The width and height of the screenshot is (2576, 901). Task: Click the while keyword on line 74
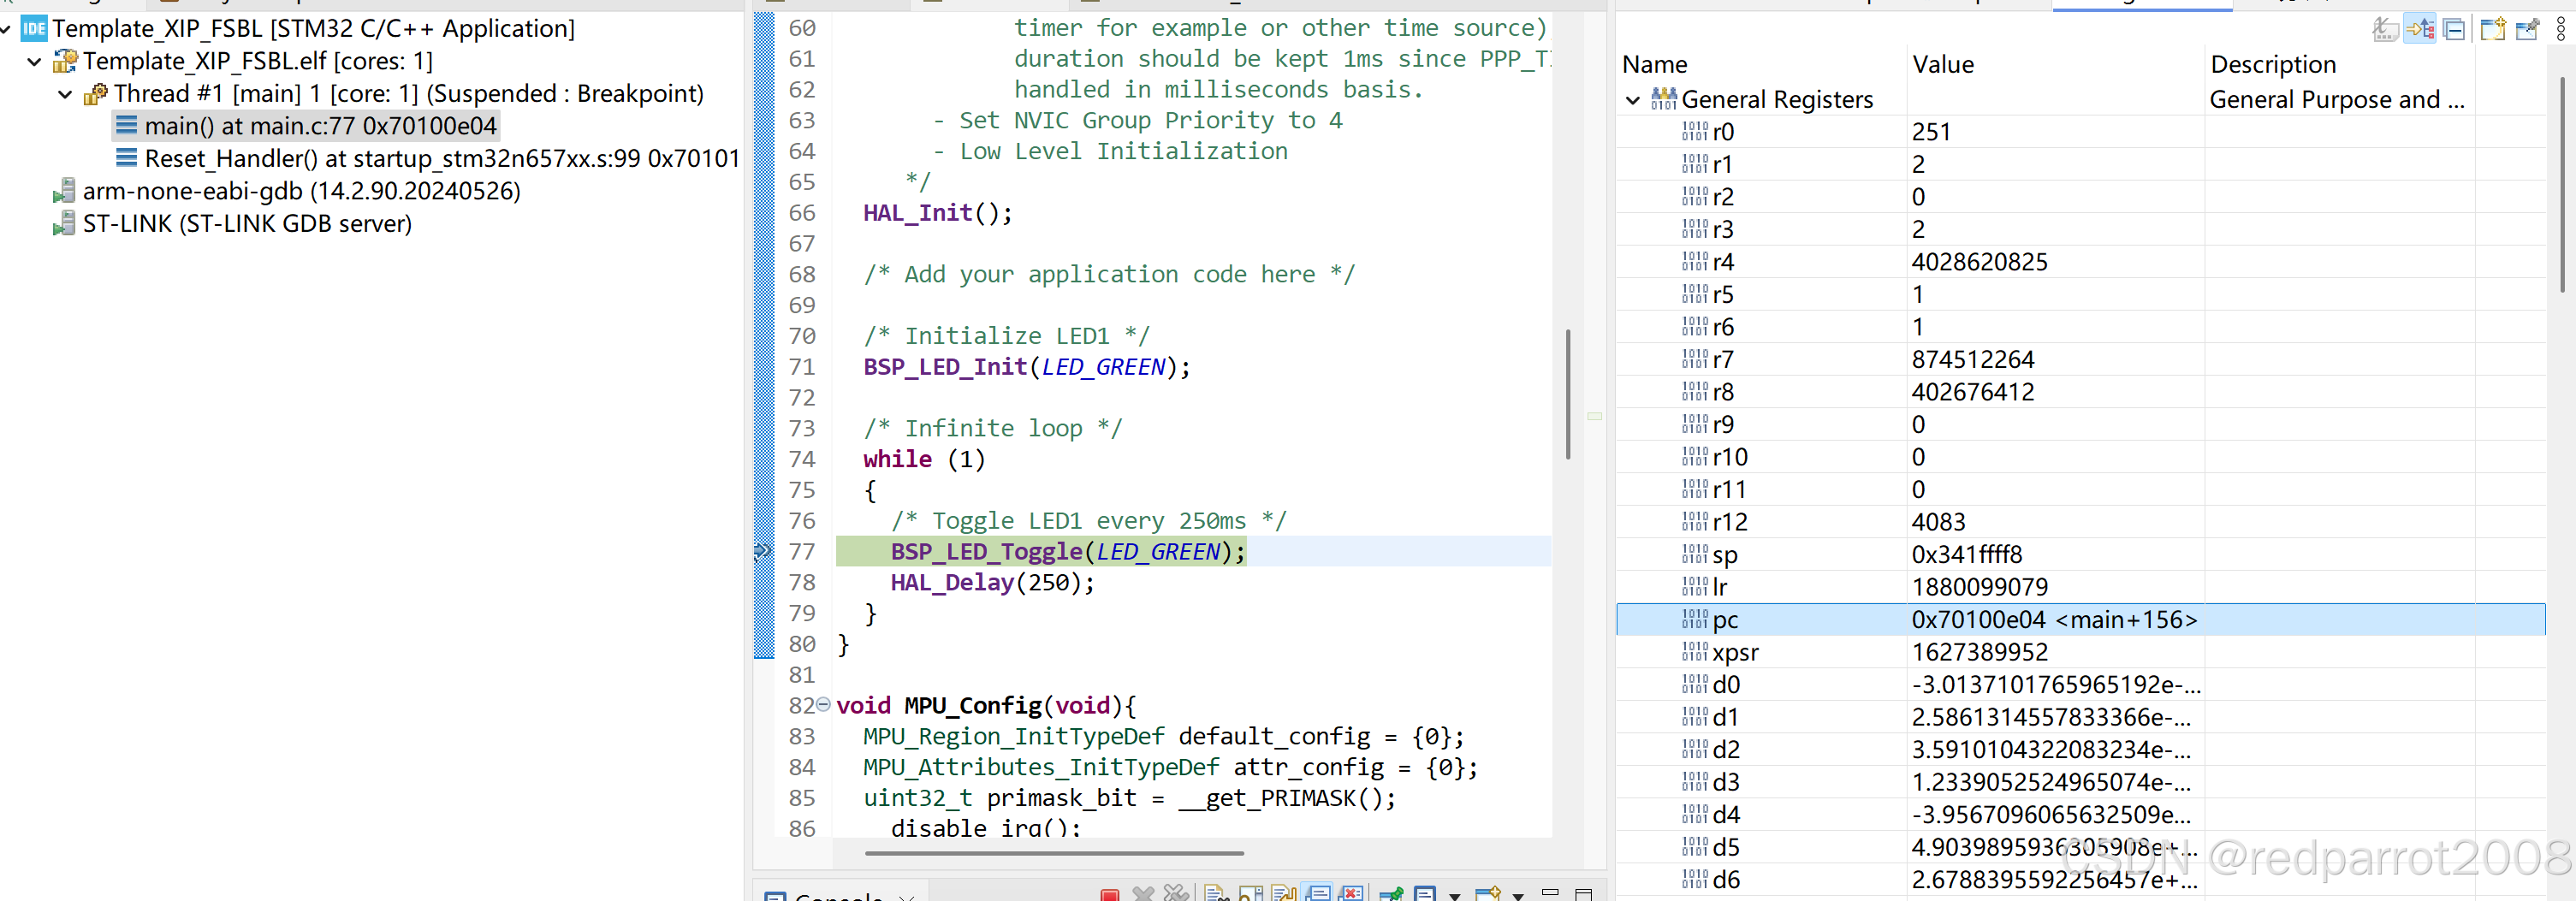pos(897,459)
